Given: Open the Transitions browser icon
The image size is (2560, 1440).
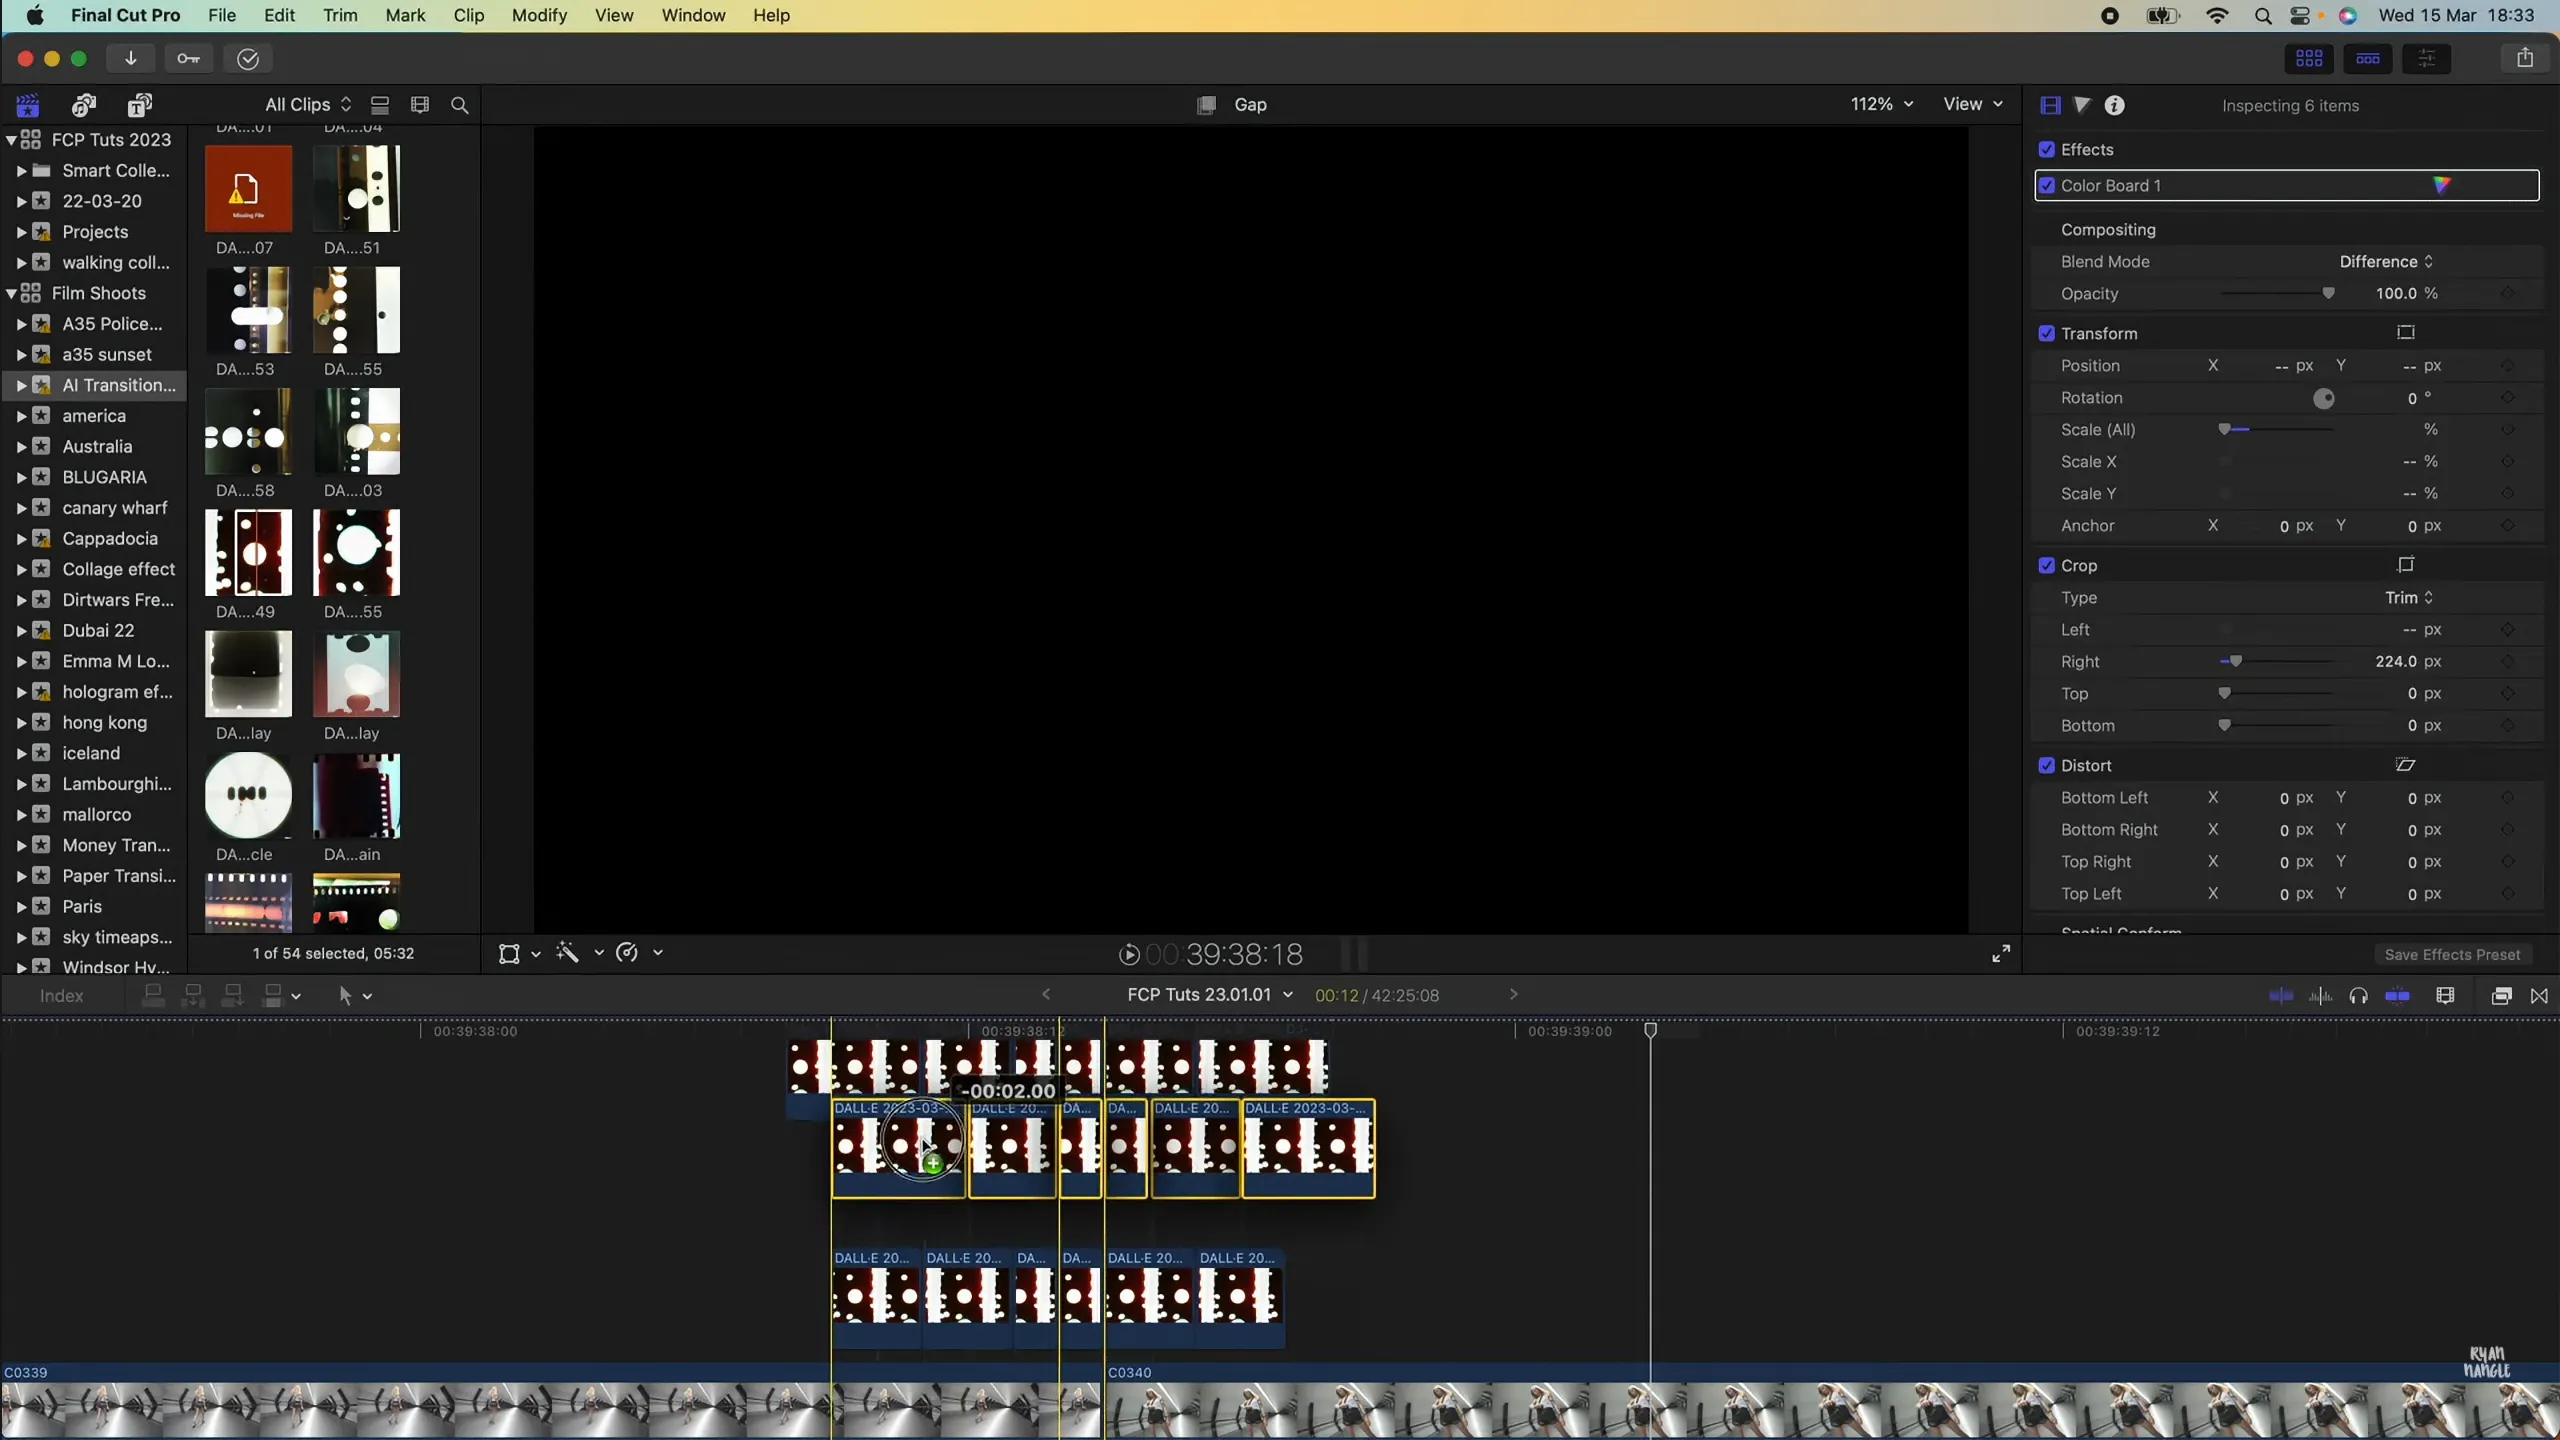Looking at the screenshot, I should [x=2539, y=996].
